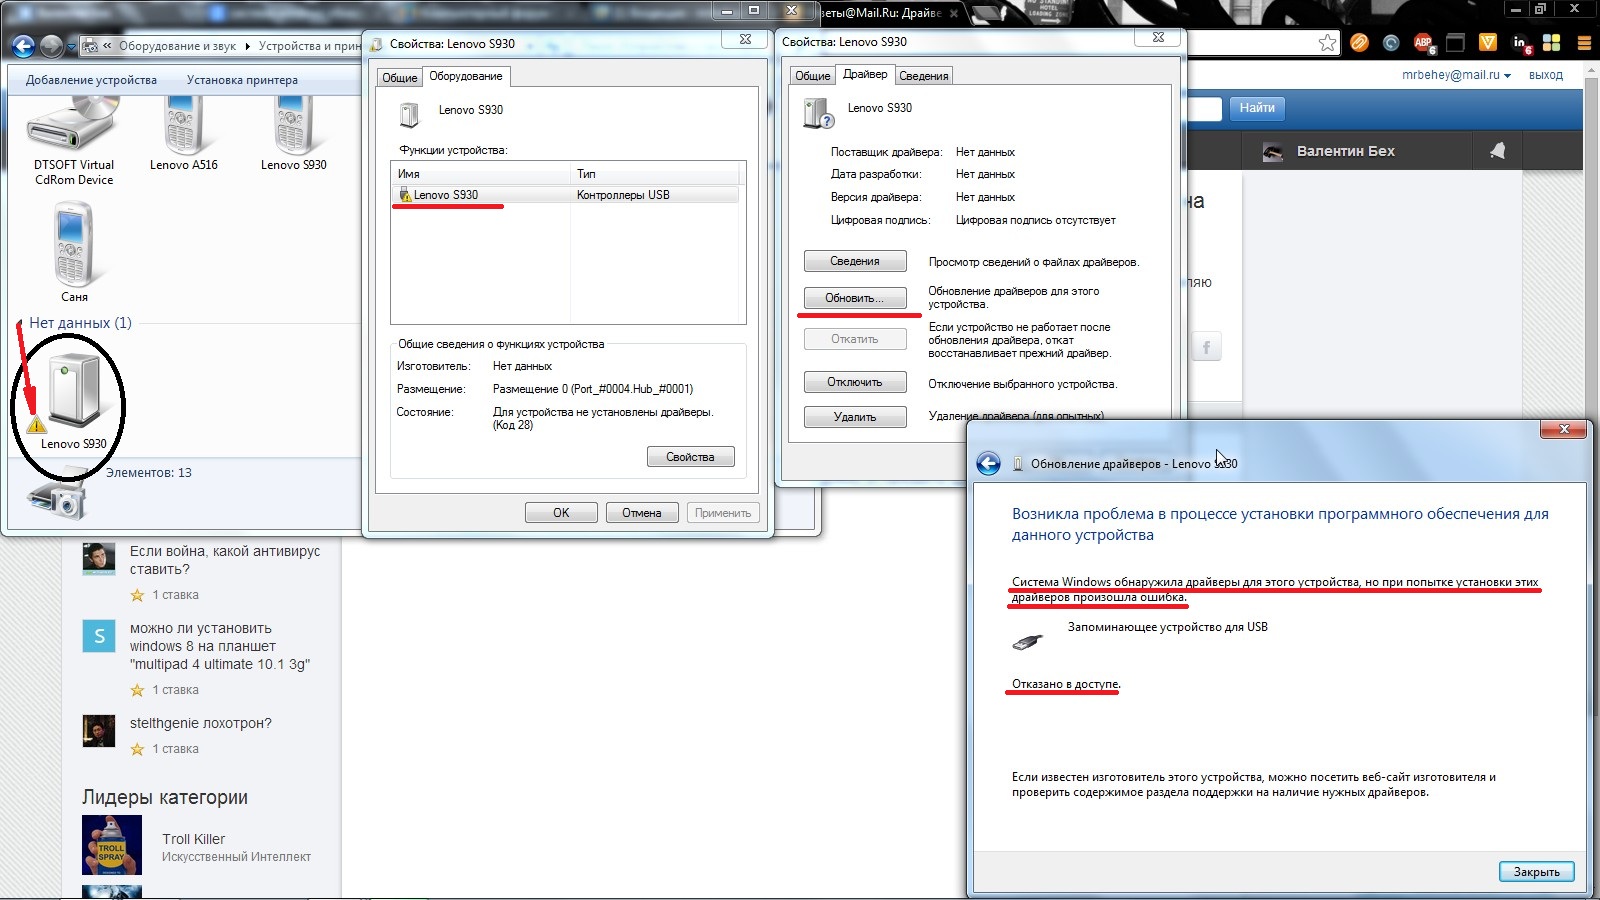Click the Свойства button in the hardware dialog

(690, 457)
